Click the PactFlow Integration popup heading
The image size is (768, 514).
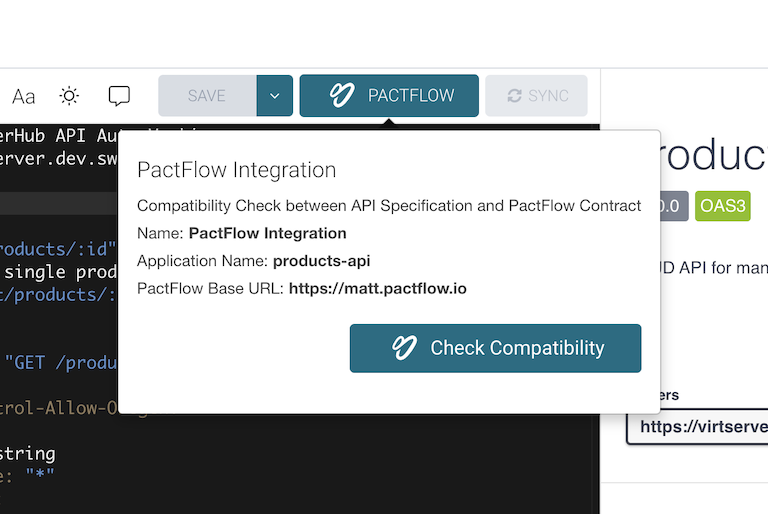pos(236,170)
